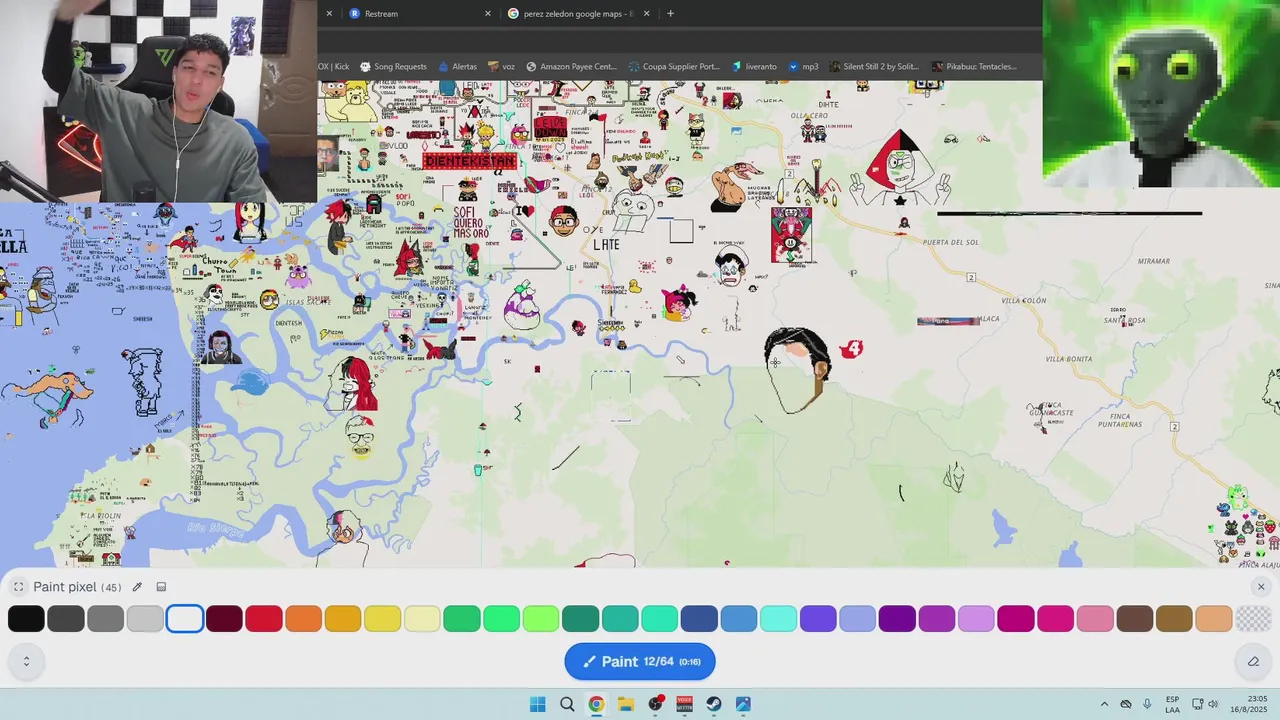Viewport: 1280px width, 720px height.
Task: Open the mp3 bookmark
Action: click(x=803, y=67)
